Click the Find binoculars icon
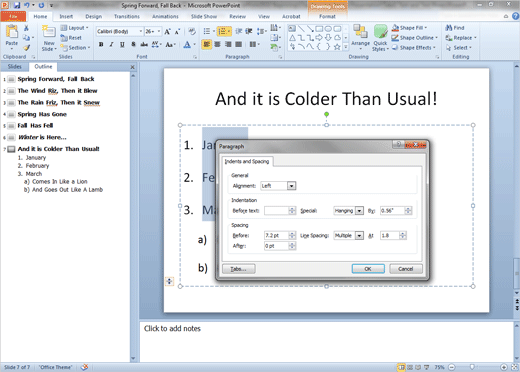Image resolution: width=520 pixels, height=372 pixels. click(x=455, y=28)
